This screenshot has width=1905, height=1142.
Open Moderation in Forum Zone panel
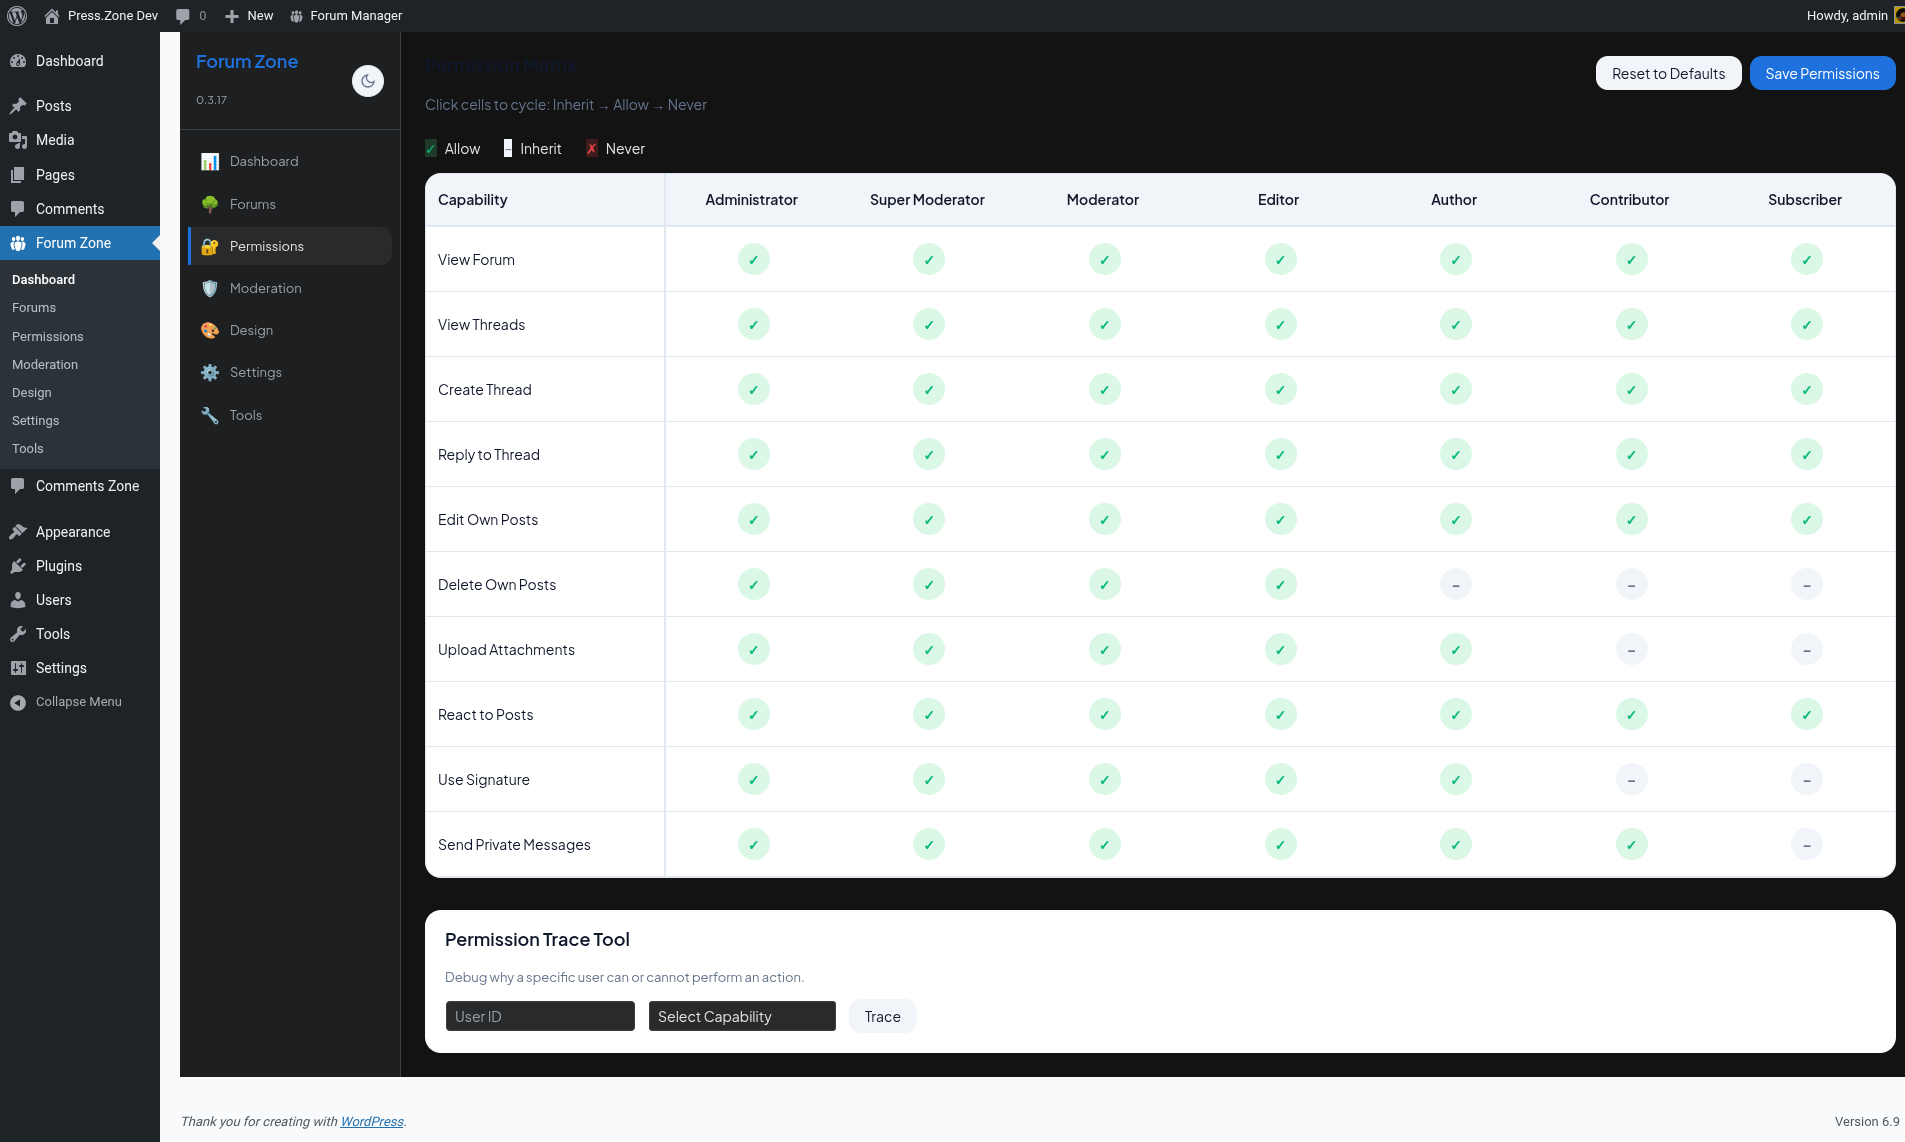click(290, 288)
